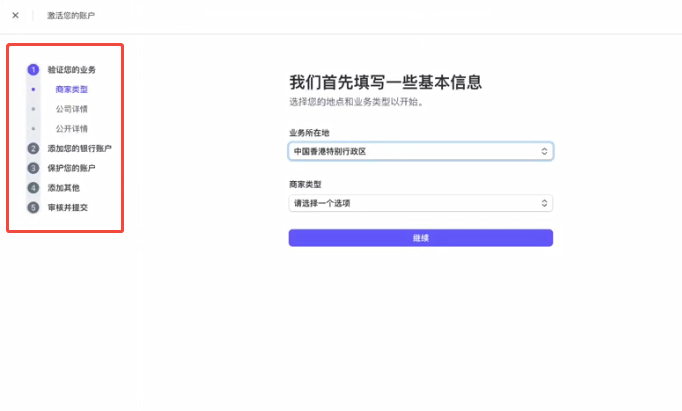Click the step 1 number circle
This screenshot has width=682, height=411.
33,70
